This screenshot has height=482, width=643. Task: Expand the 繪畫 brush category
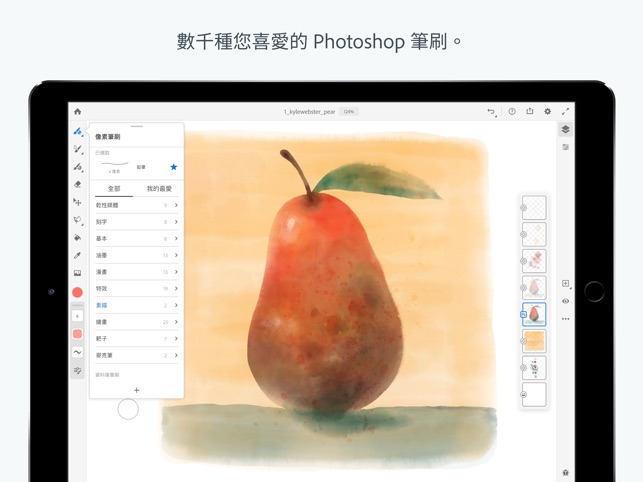(137, 322)
